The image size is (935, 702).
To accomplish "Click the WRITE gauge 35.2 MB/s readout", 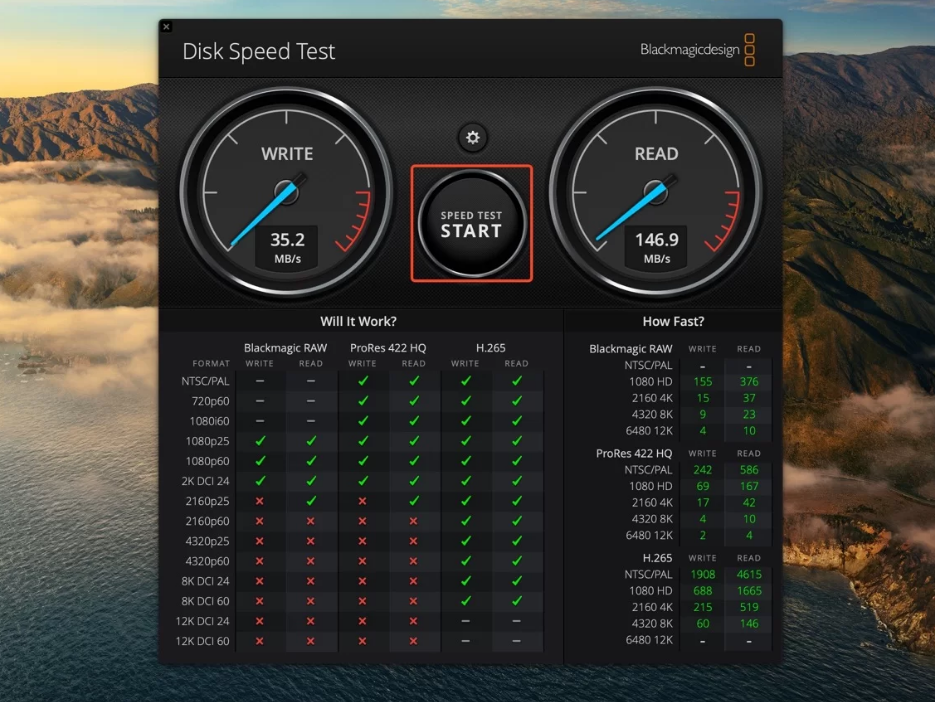I will pyautogui.click(x=287, y=246).
